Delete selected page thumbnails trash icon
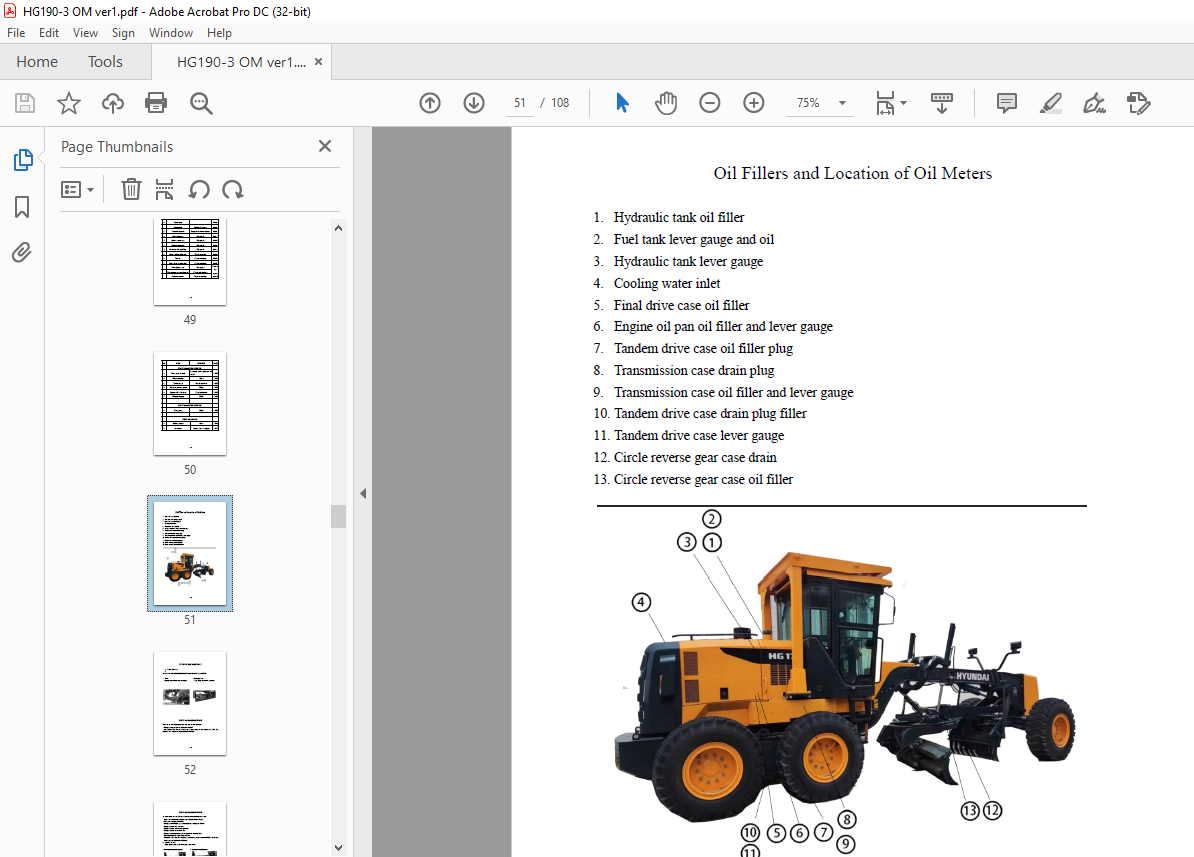The height and width of the screenshot is (857, 1194). (131, 189)
